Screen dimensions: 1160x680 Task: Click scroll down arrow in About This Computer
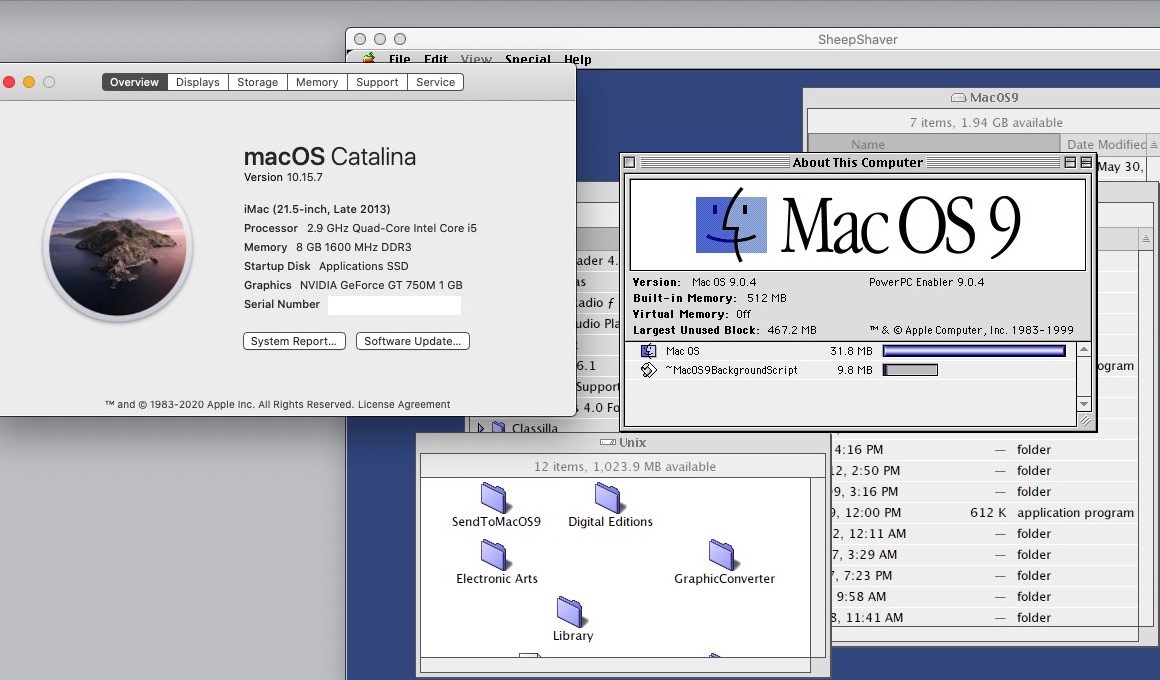(x=1084, y=404)
